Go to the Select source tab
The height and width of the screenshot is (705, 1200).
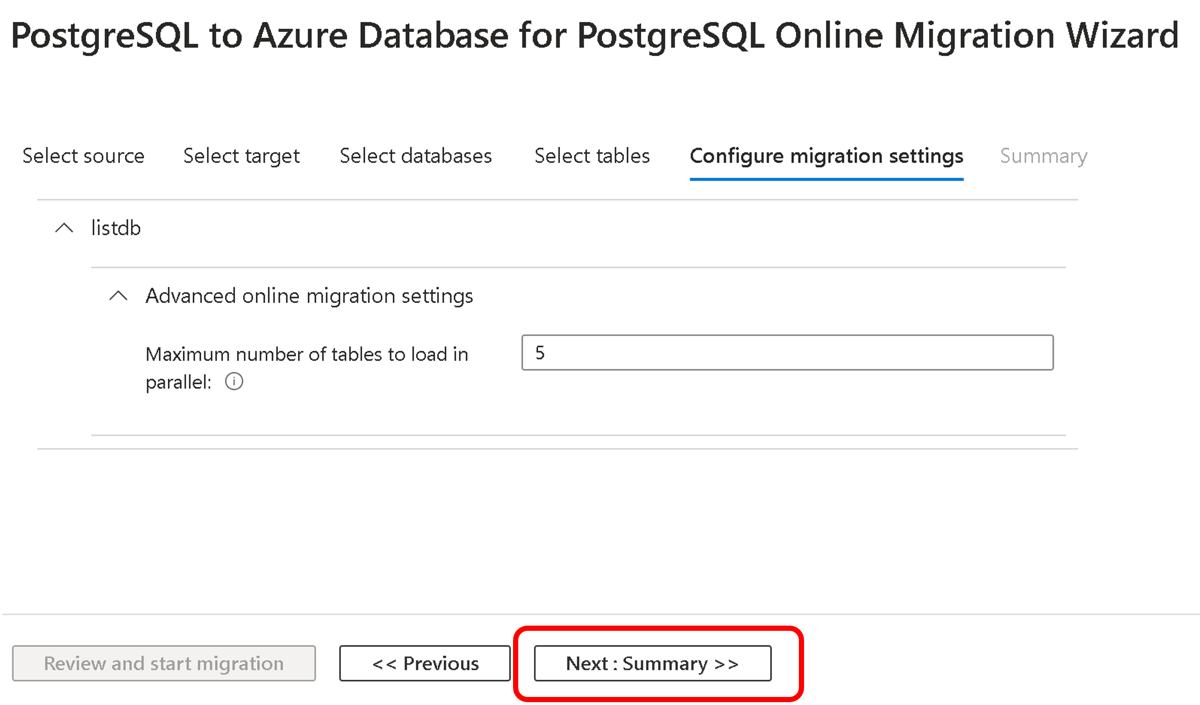pos(83,156)
